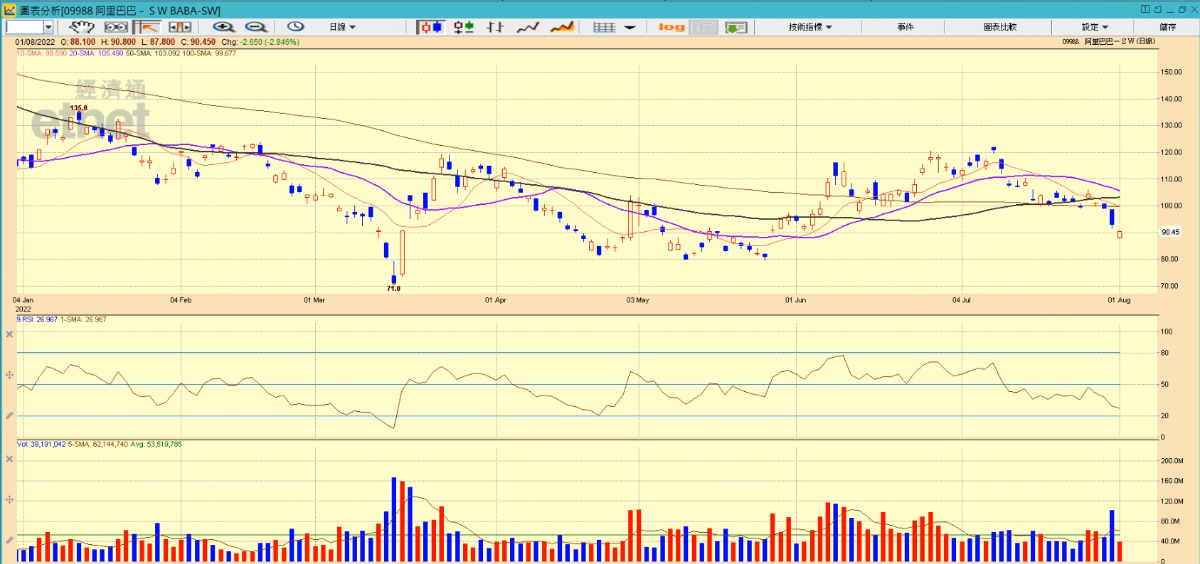Toggle the data panel display icon
The width and height of the screenshot is (1200, 564).
pyautogui.click(x=703, y=27)
